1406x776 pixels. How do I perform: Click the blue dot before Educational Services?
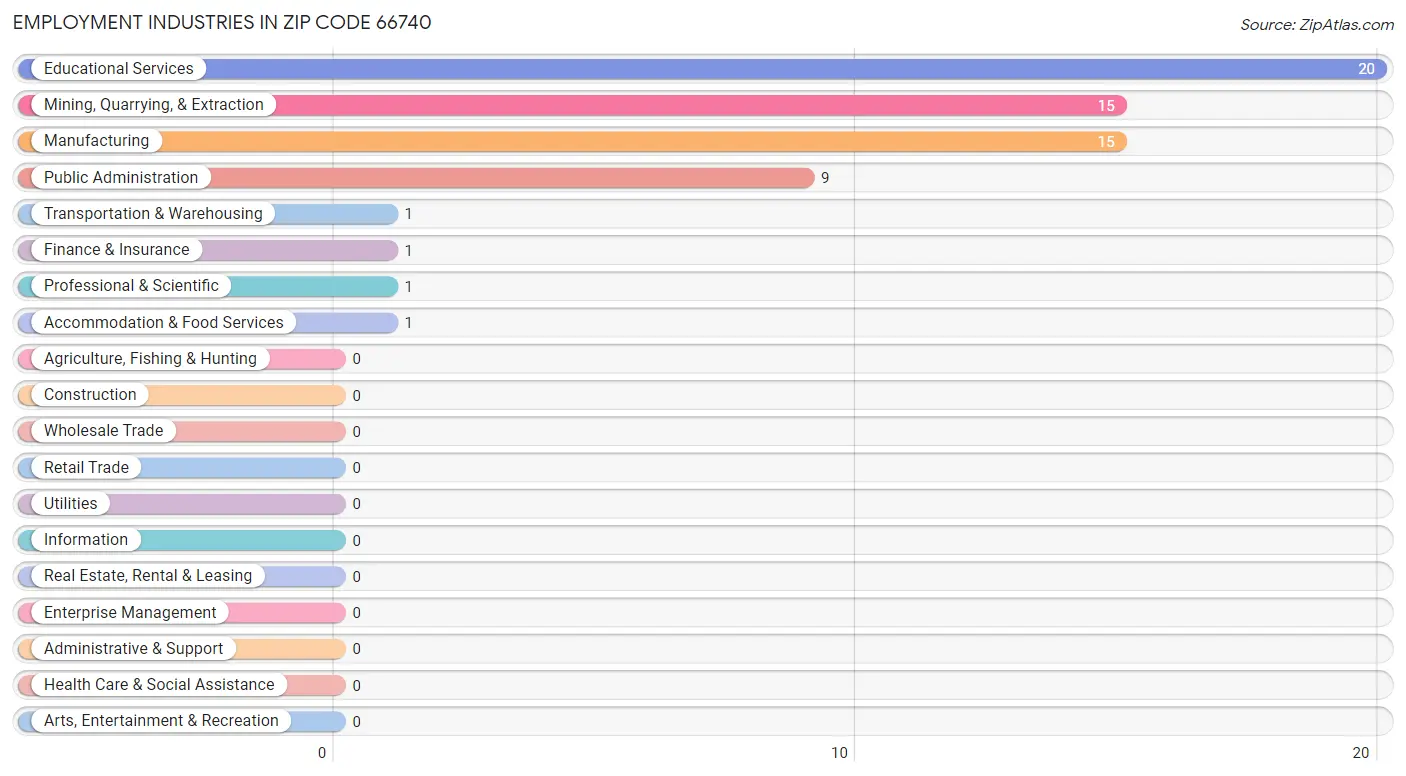pyautogui.click(x=27, y=69)
